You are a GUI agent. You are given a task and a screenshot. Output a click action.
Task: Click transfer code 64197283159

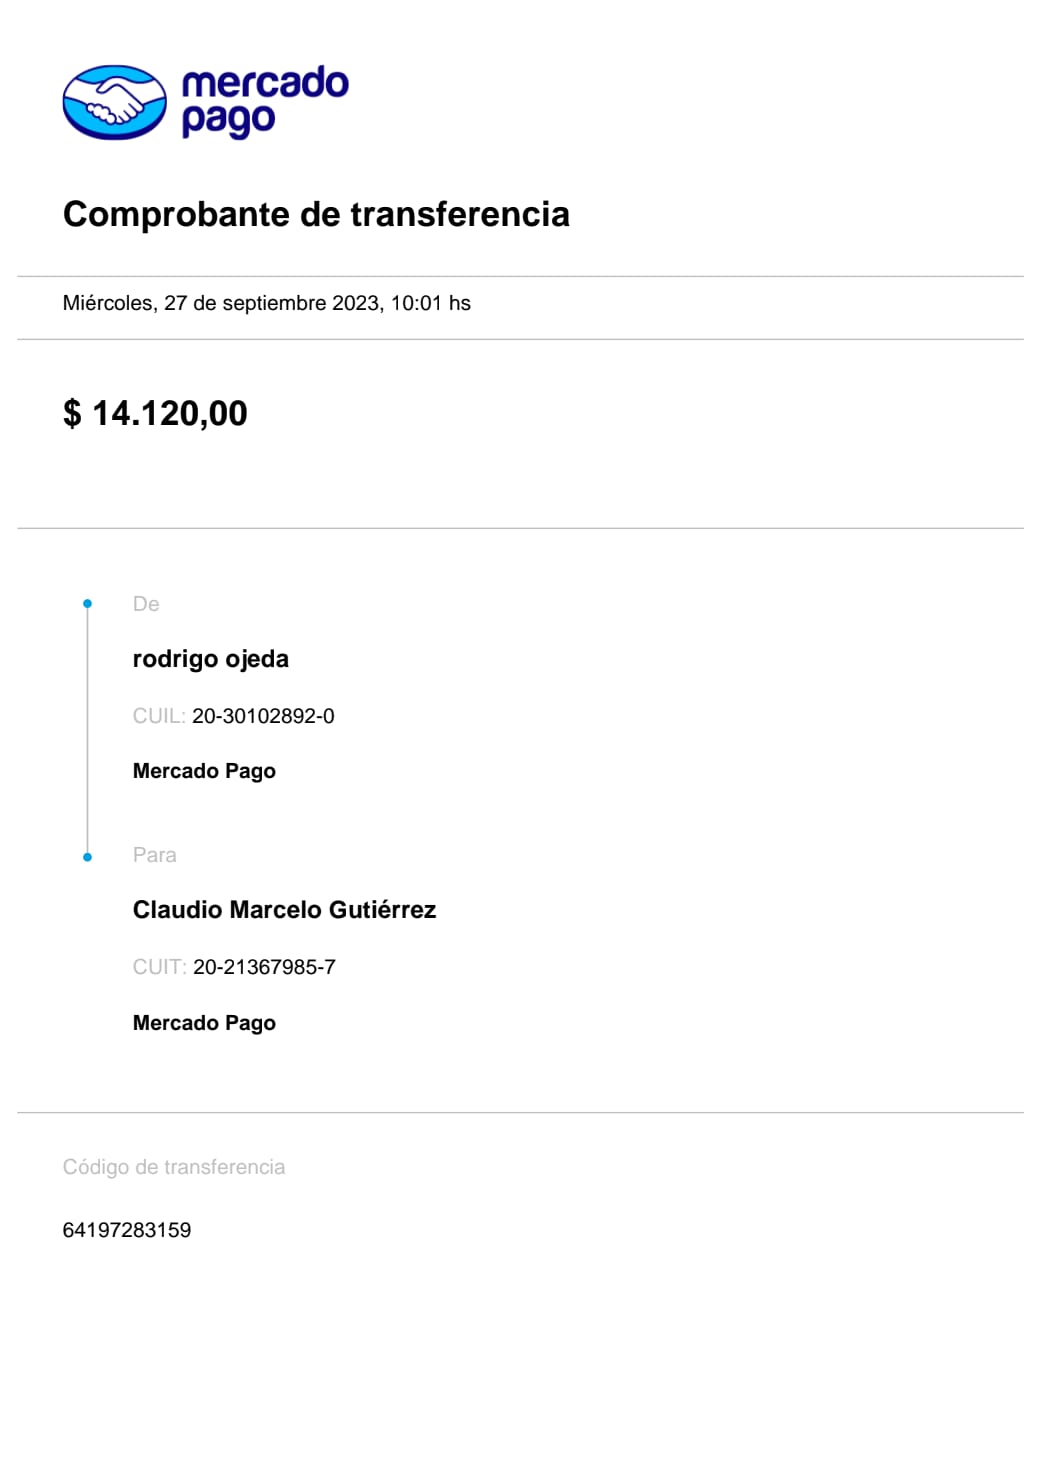pyautogui.click(x=127, y=1230)
